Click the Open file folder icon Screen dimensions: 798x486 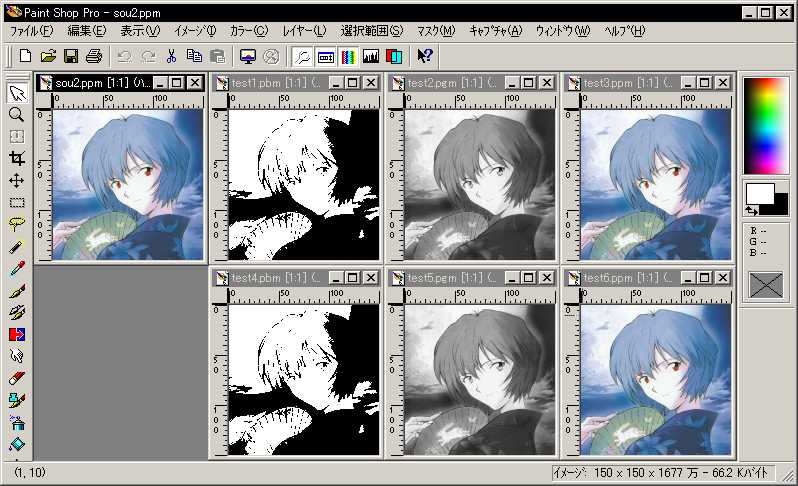(48, 56)
